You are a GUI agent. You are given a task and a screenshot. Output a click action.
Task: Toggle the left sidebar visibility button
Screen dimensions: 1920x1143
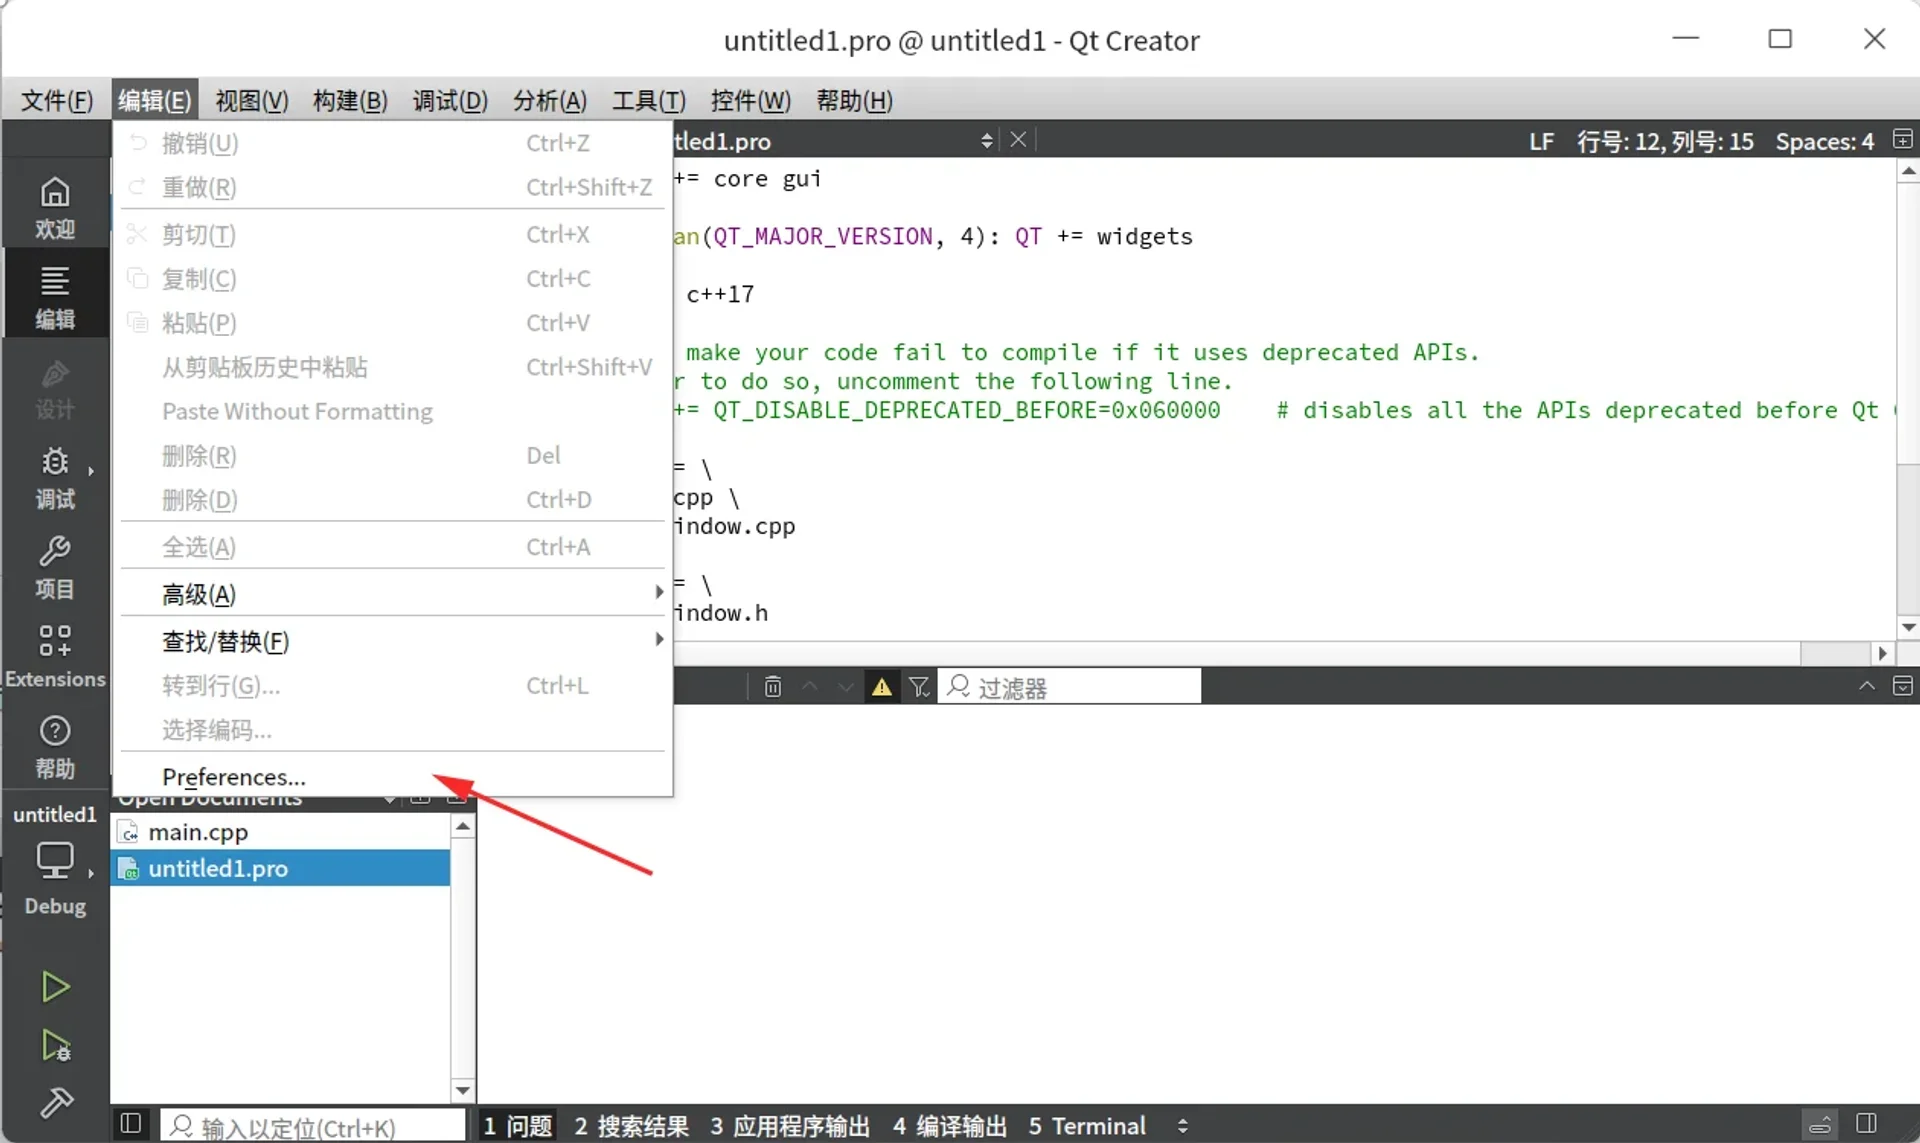pyautogui.click(x=129, y=1123)
